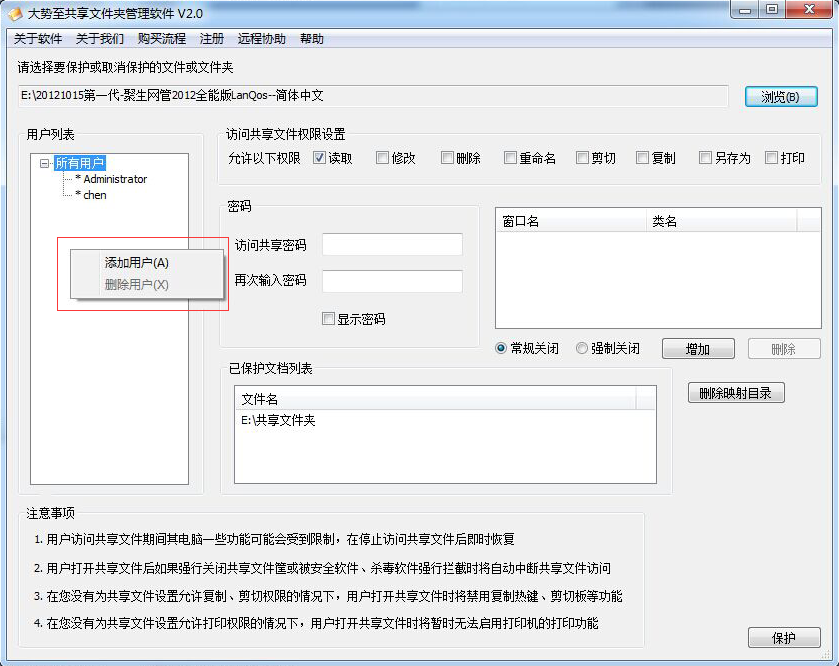Enable the 修改 (modify) permission
The width and height of the screenshot is (839, 666).
pyautogui.click(x=382, y=157)
